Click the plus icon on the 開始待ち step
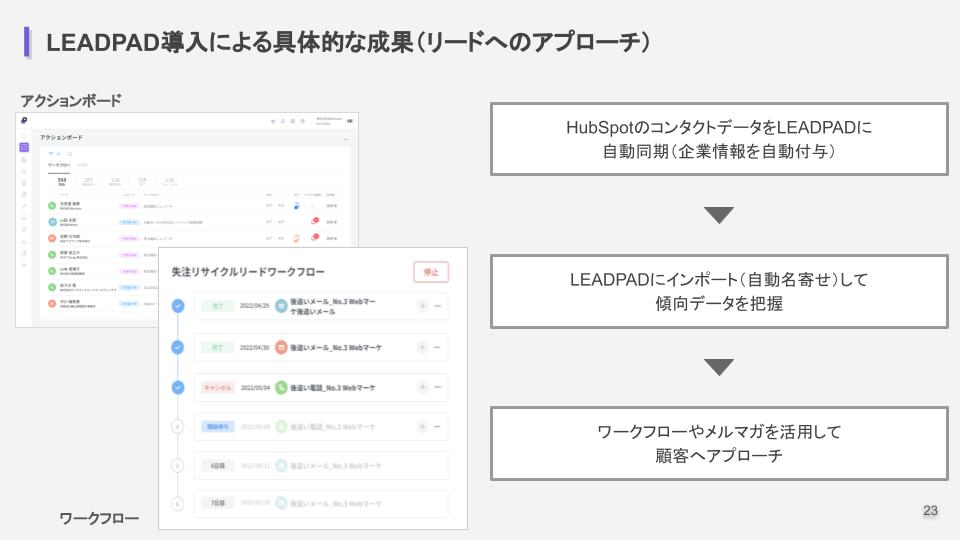Screen dimensions: 960x540 tap(422, 426)
